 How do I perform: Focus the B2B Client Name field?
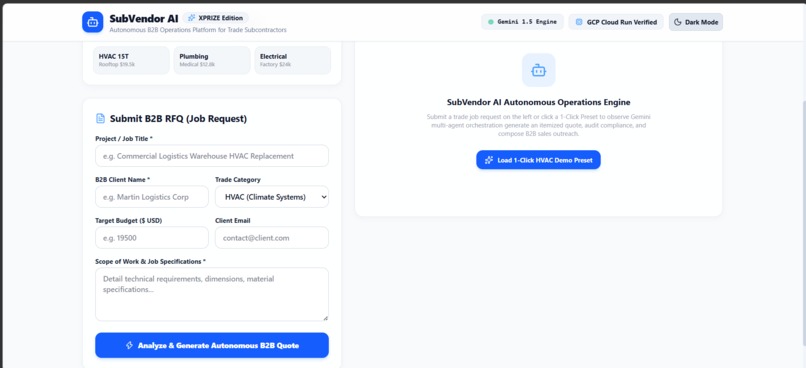coord(152,197)
